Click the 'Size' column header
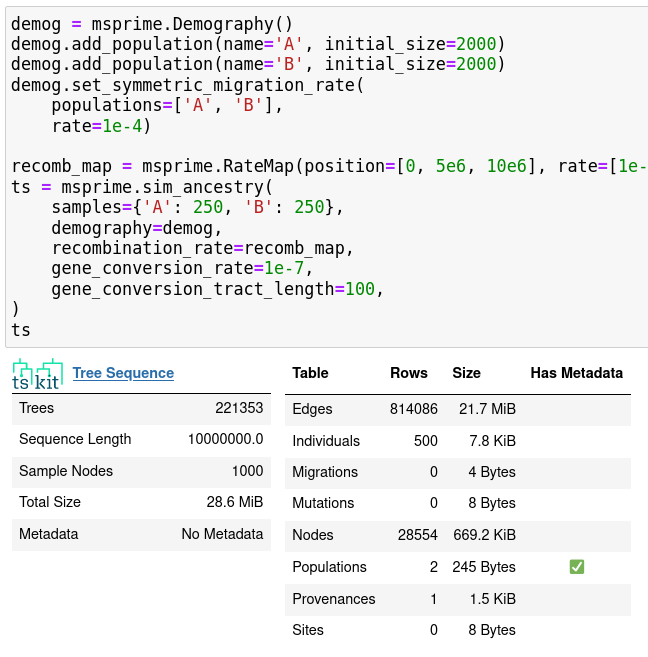This screenshot has width=648, height=657. click(x=466, y=373)
